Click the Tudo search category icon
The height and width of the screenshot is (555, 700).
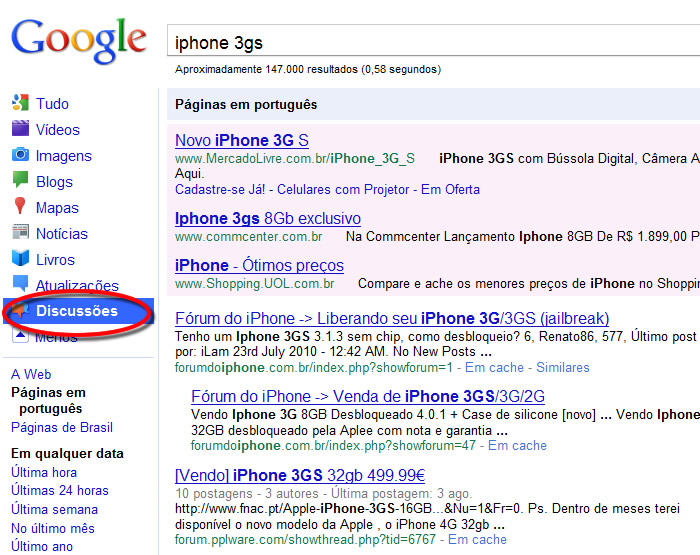click(x=20, y=103)
